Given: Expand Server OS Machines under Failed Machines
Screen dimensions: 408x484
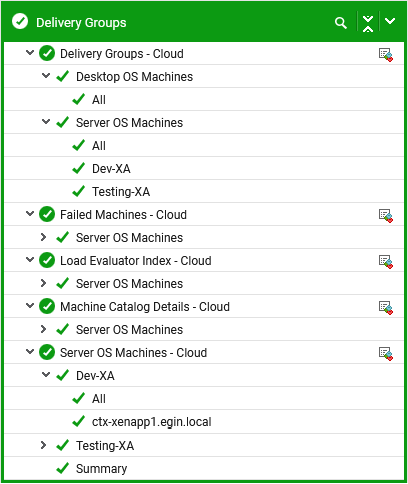Looking at the screenshot, I should (x=43, y=237).
